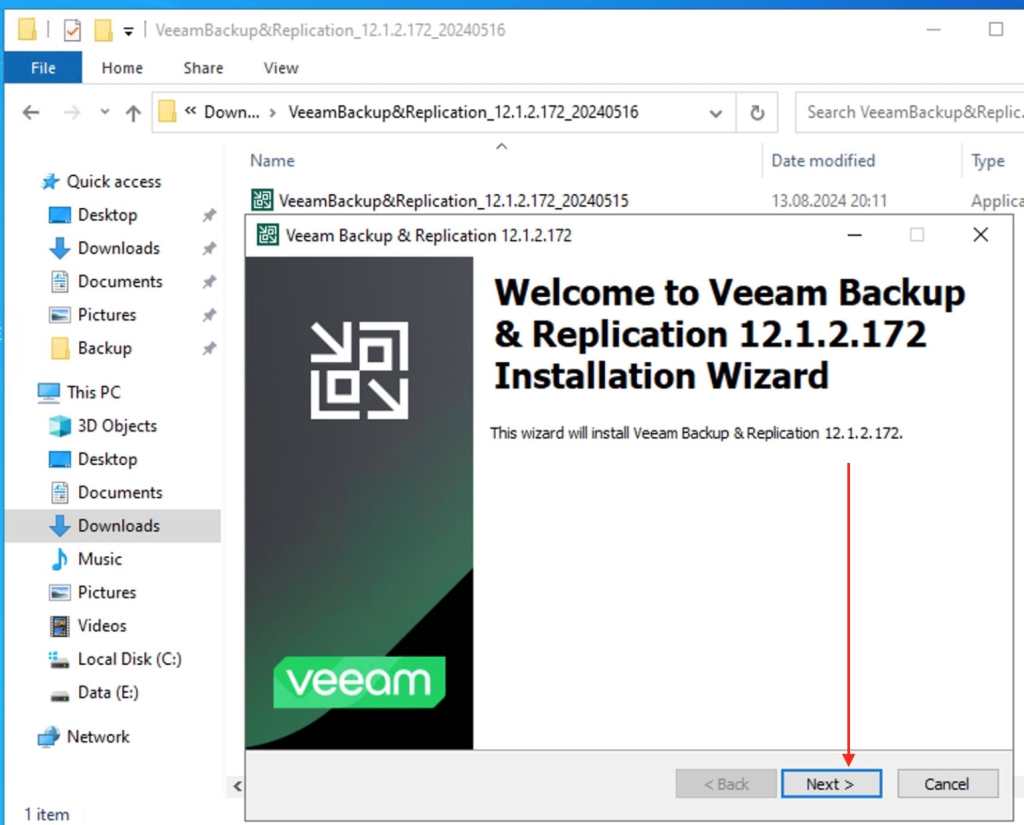Click the Properties quick access toolbar icon

[x=72, y=30]
